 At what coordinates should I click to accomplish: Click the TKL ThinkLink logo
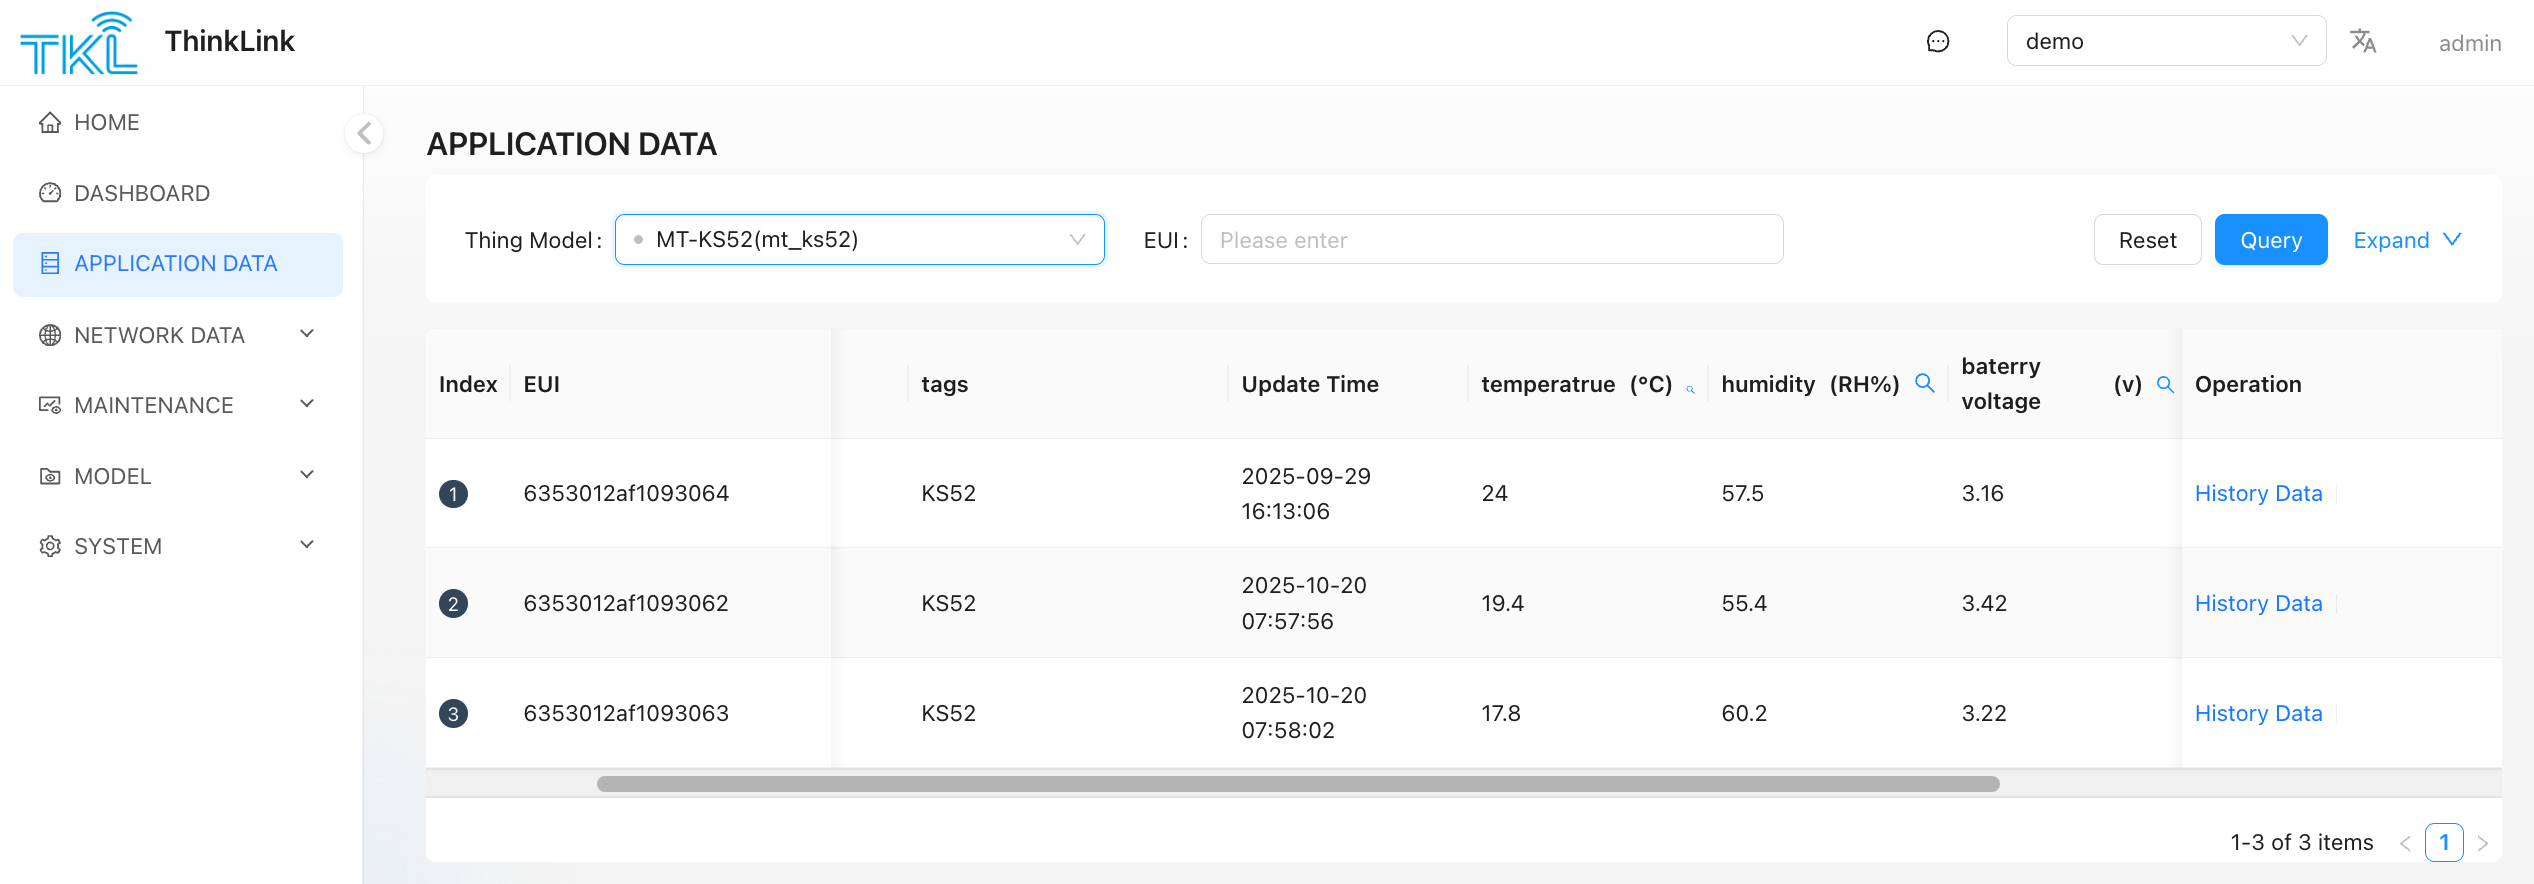point(79,43)
